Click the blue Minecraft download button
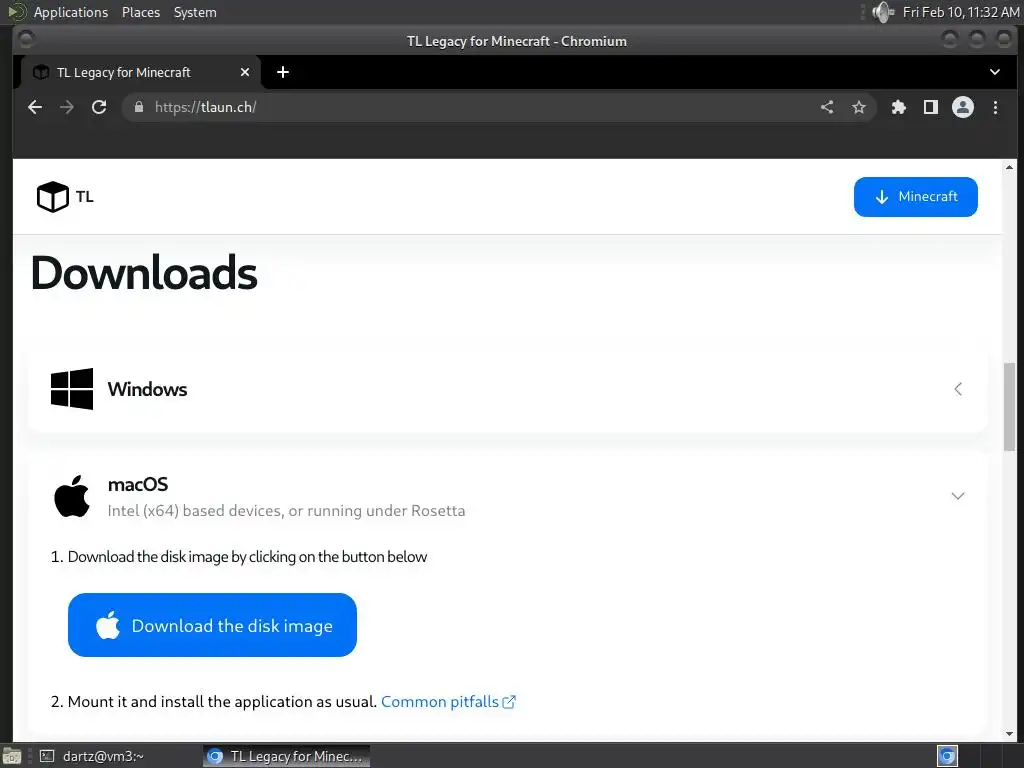The width and height of the screenshot is (1024, 768). [x=916, y=197]
